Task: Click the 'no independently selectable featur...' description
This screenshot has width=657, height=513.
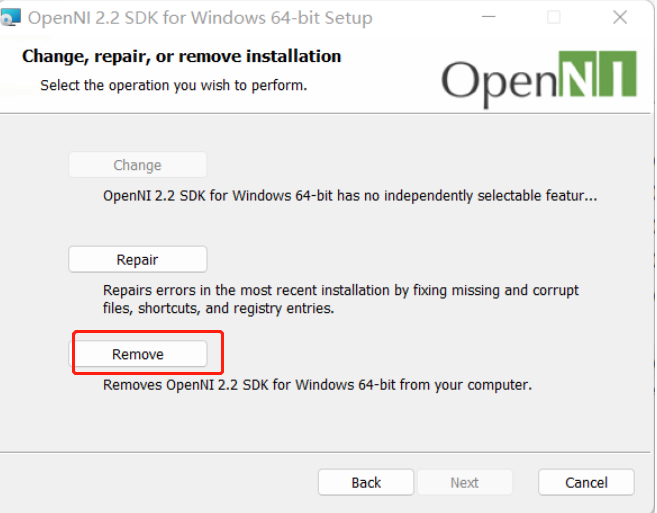Action: point(350,196)
